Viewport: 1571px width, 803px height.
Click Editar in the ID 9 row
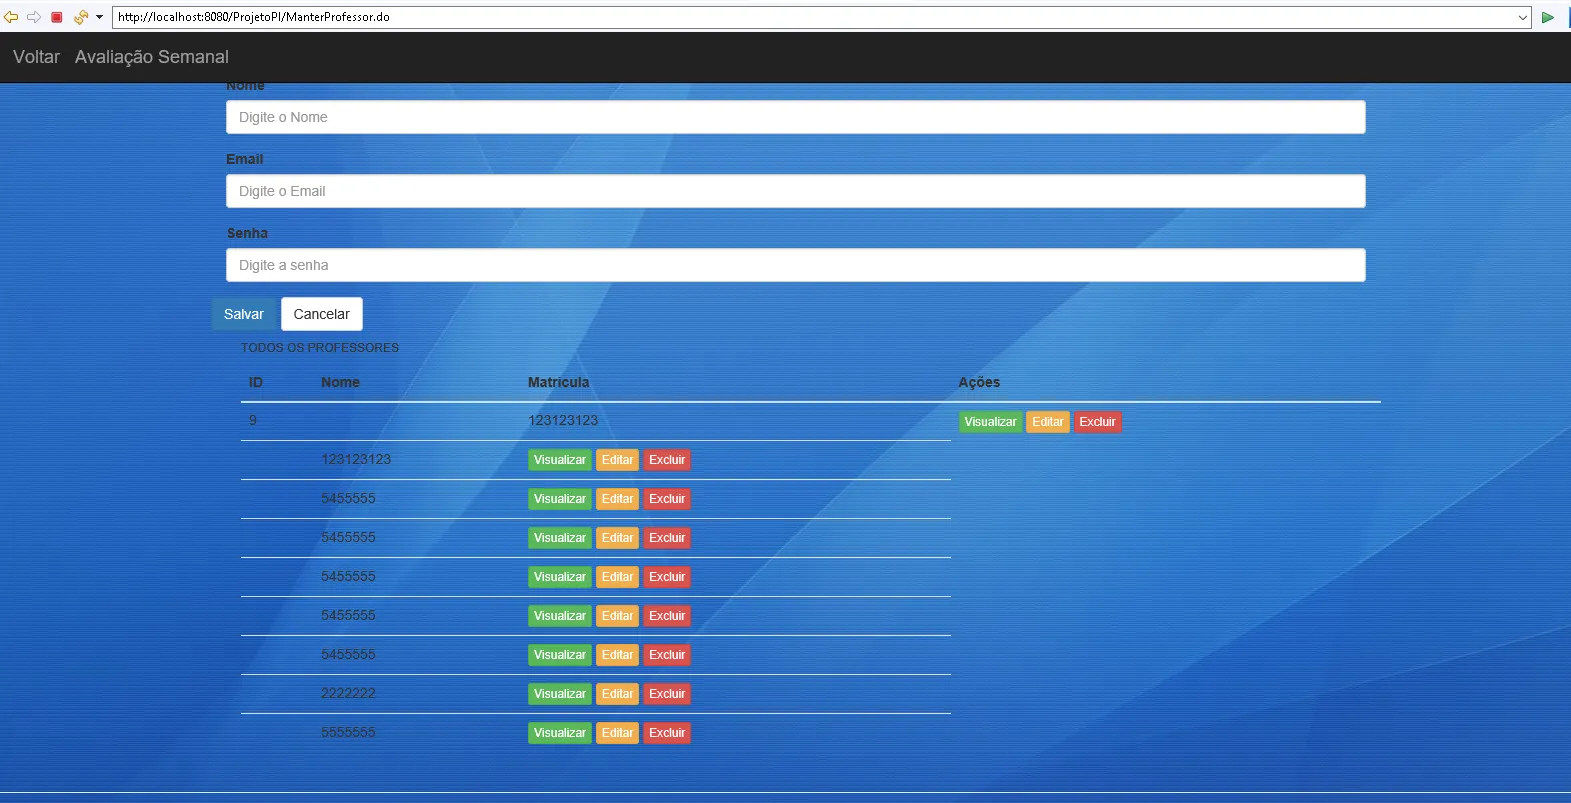tap(1047, 422)
